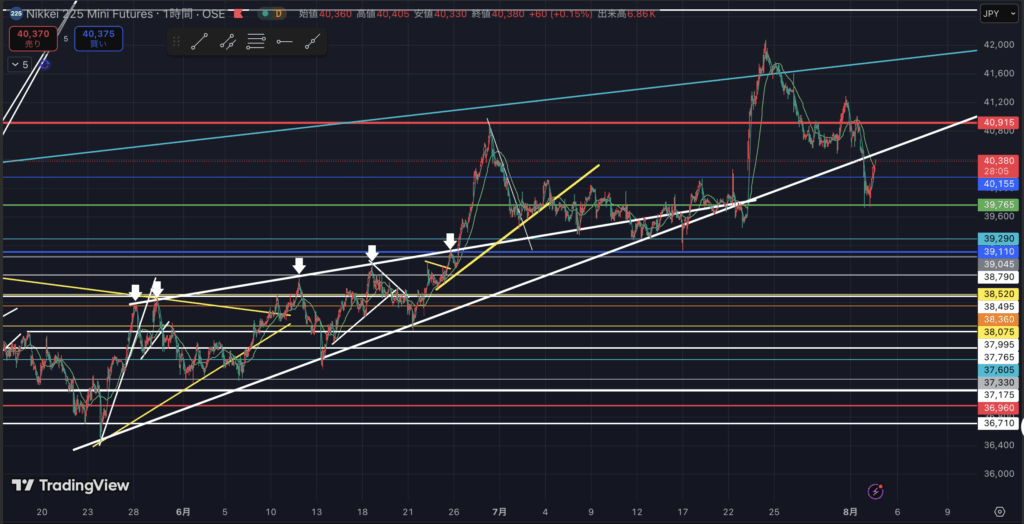Screen dimensions: 1024x524
Task: Click the 40,370 sell button
Action: (x=33, y=39)
